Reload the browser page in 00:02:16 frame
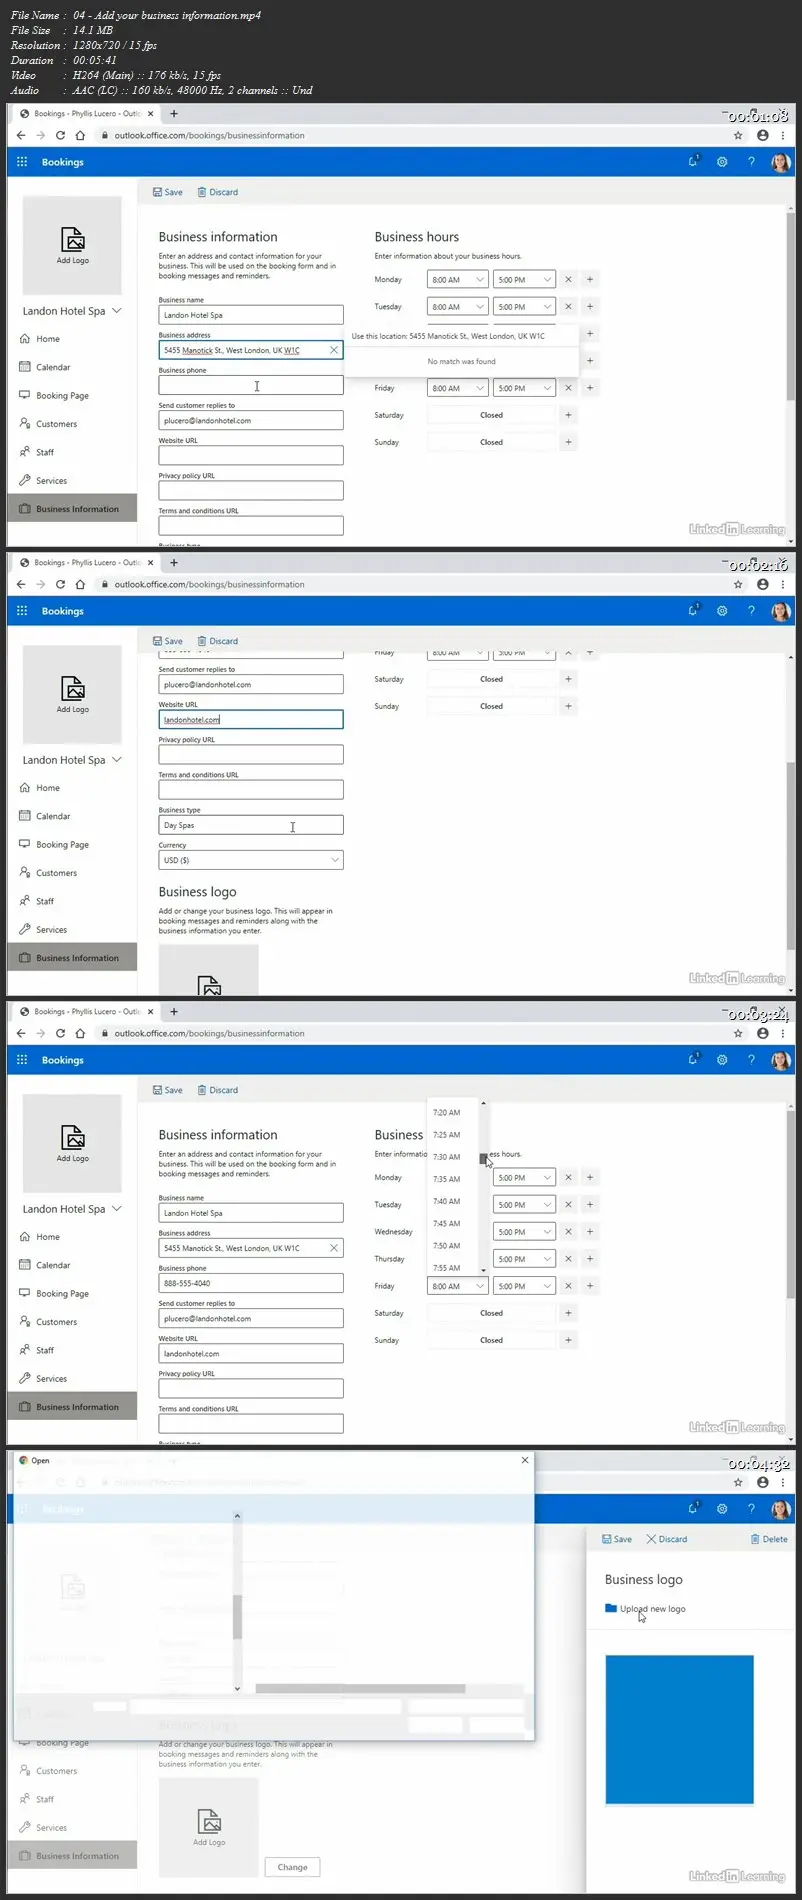Image resolution: width=802 pixels, height=1900 pixels. [60, 584]
